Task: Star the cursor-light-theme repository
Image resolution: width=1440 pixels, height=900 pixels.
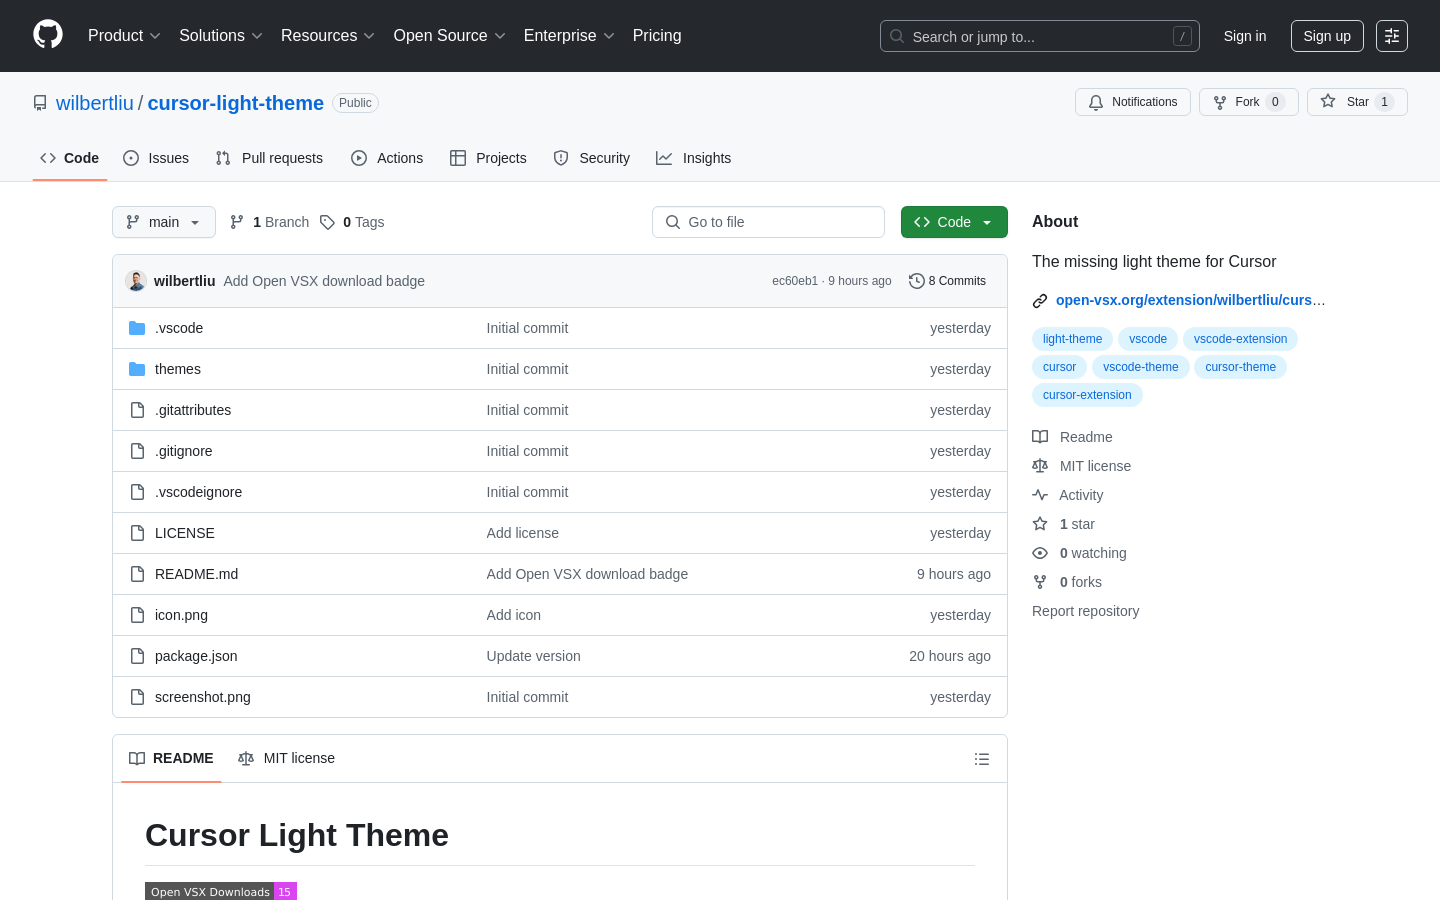Action: pos(1357,102)
